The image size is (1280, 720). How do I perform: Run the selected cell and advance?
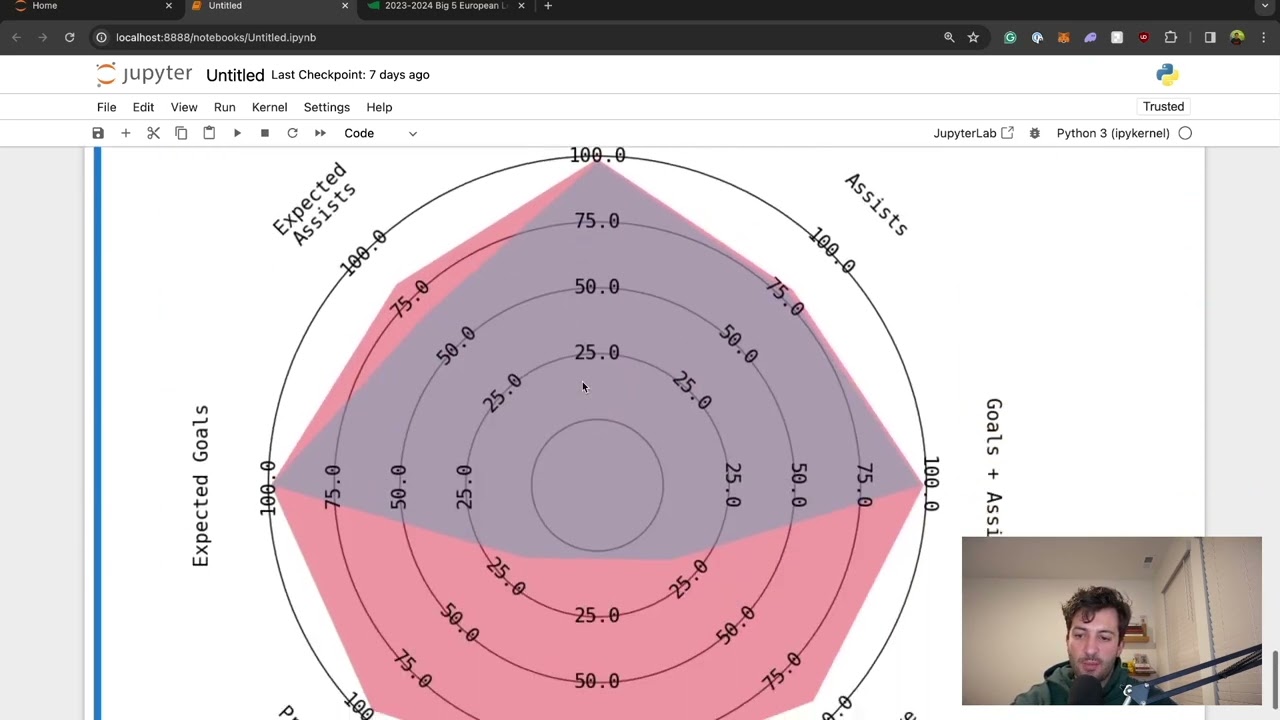[x=237, y=133]
